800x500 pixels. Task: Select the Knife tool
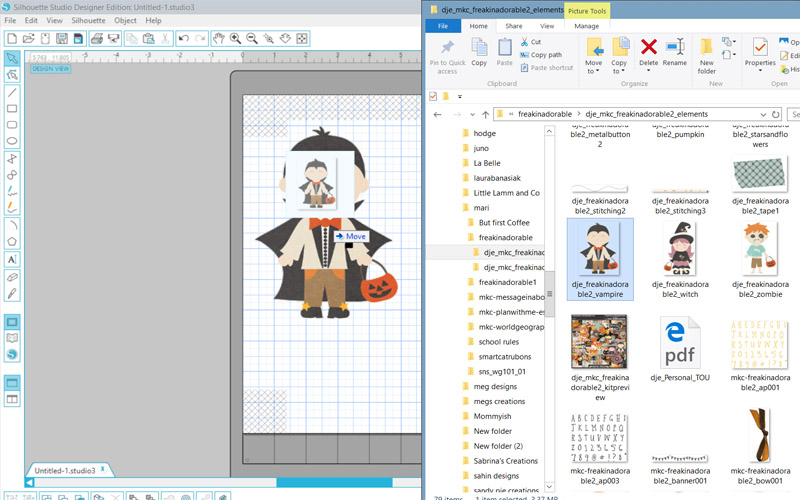(x=12, y=293)
